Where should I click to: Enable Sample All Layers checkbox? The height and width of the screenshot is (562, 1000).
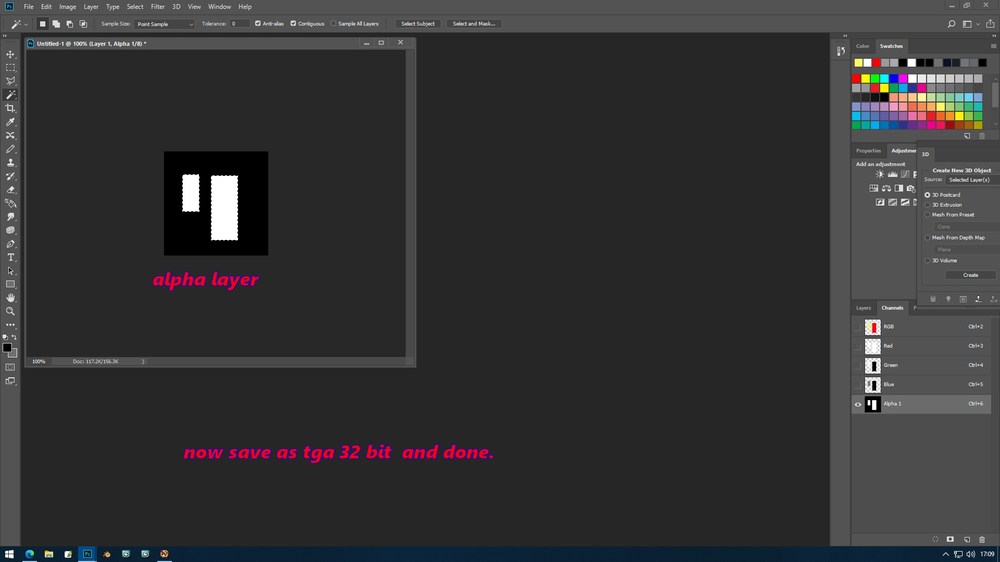coord(333,24)
